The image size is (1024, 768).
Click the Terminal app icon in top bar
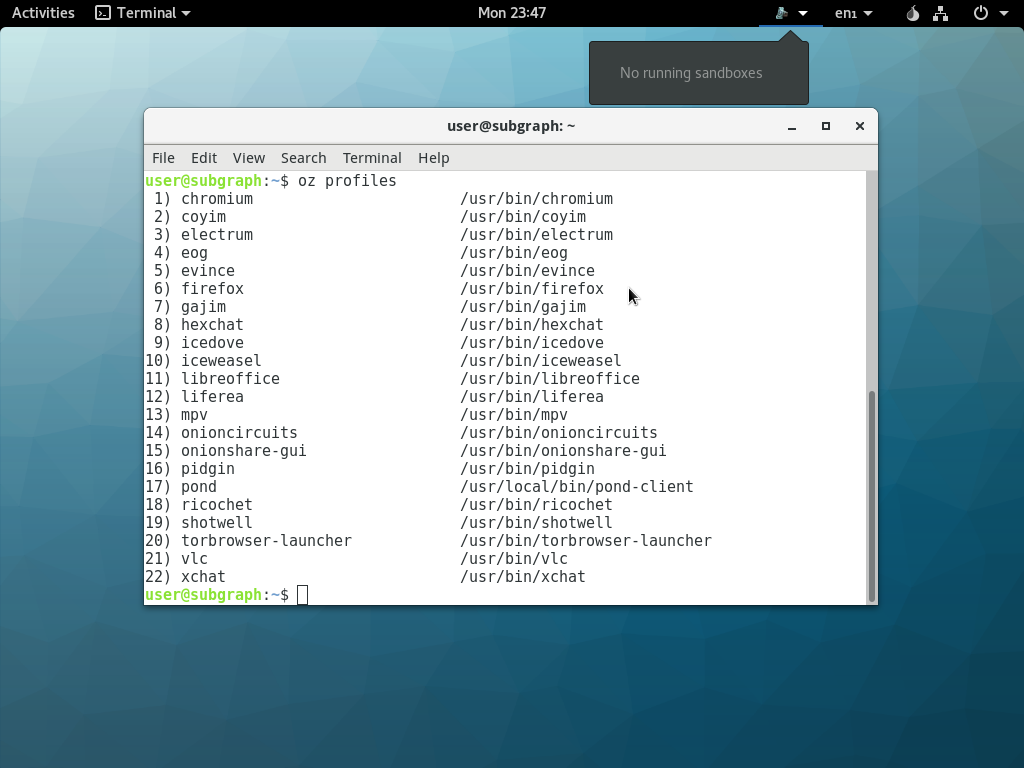point(103,13)
